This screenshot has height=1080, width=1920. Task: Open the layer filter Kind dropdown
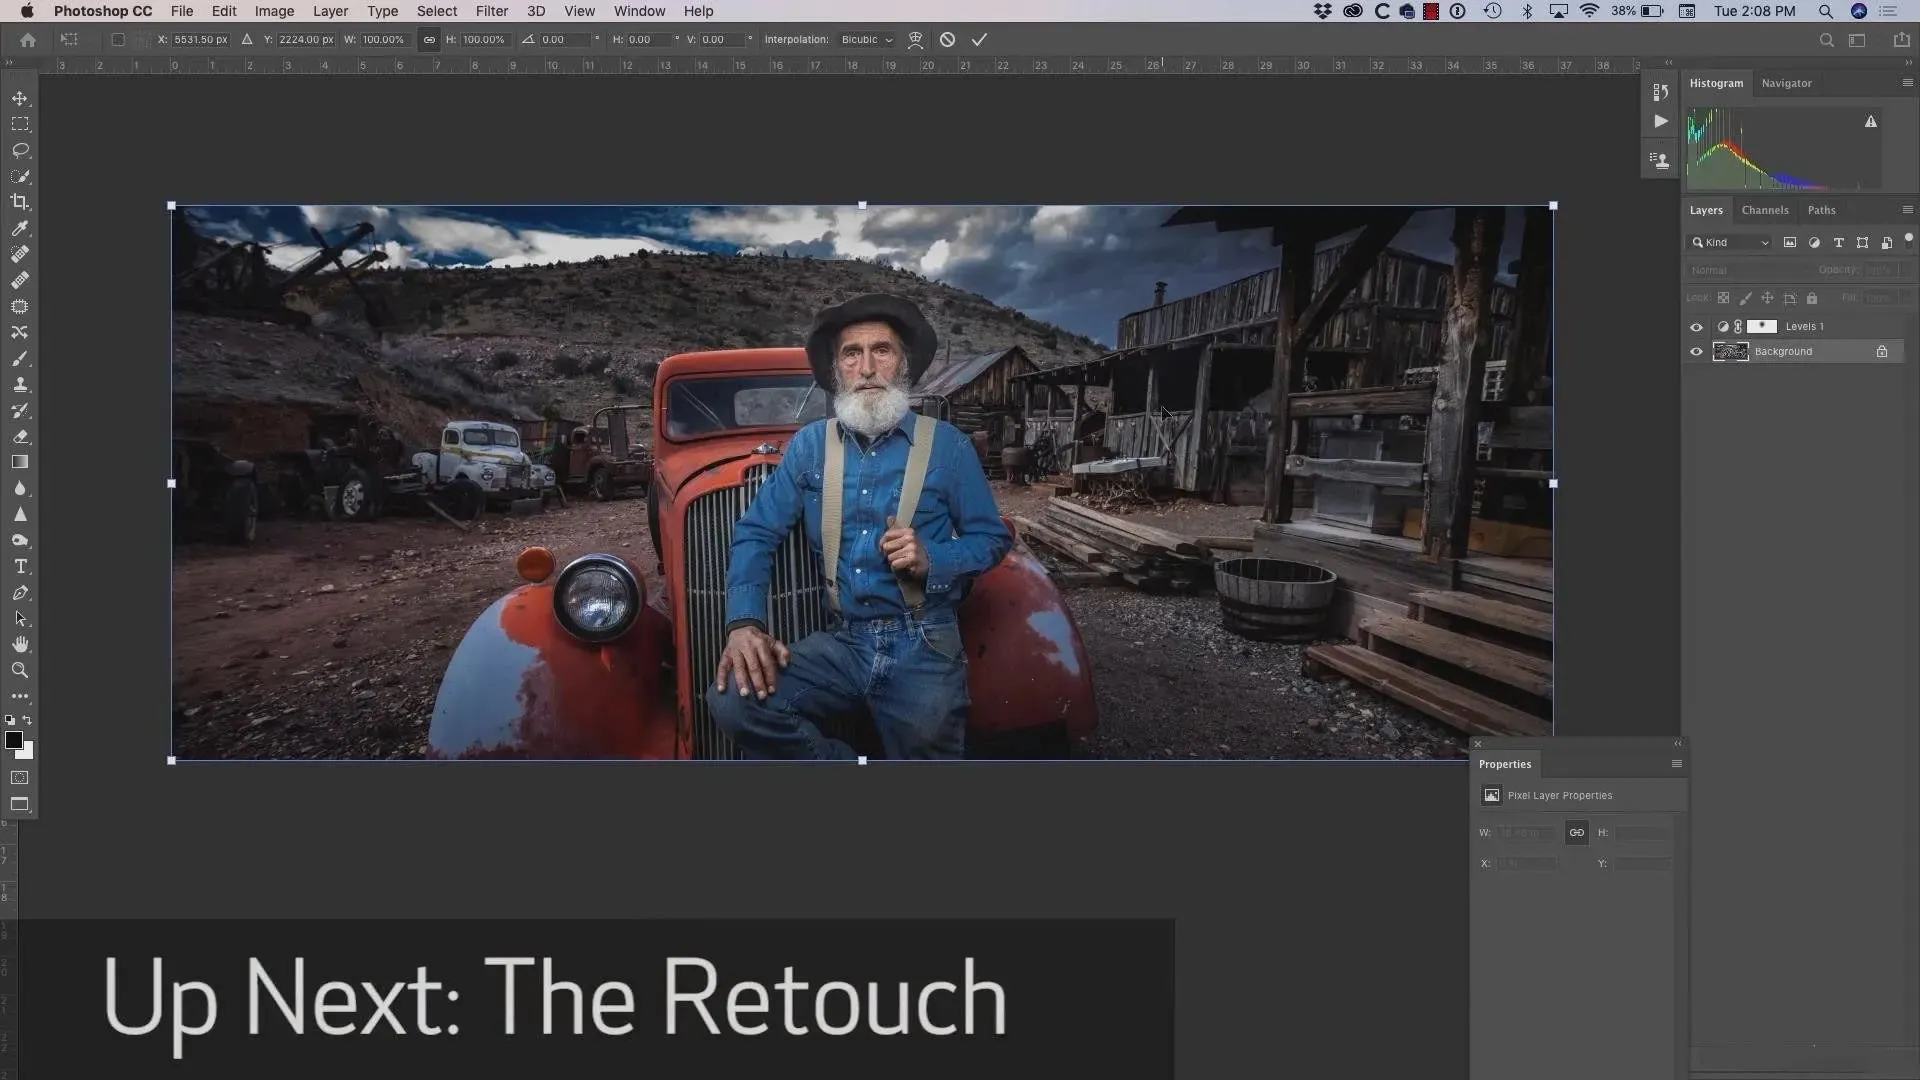1730,243
